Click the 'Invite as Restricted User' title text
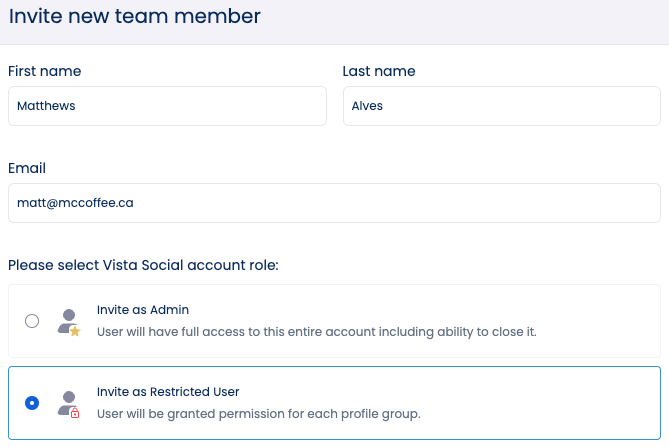Image resolution: width=669 pixels, height=447 pixels. coord(168,392)
